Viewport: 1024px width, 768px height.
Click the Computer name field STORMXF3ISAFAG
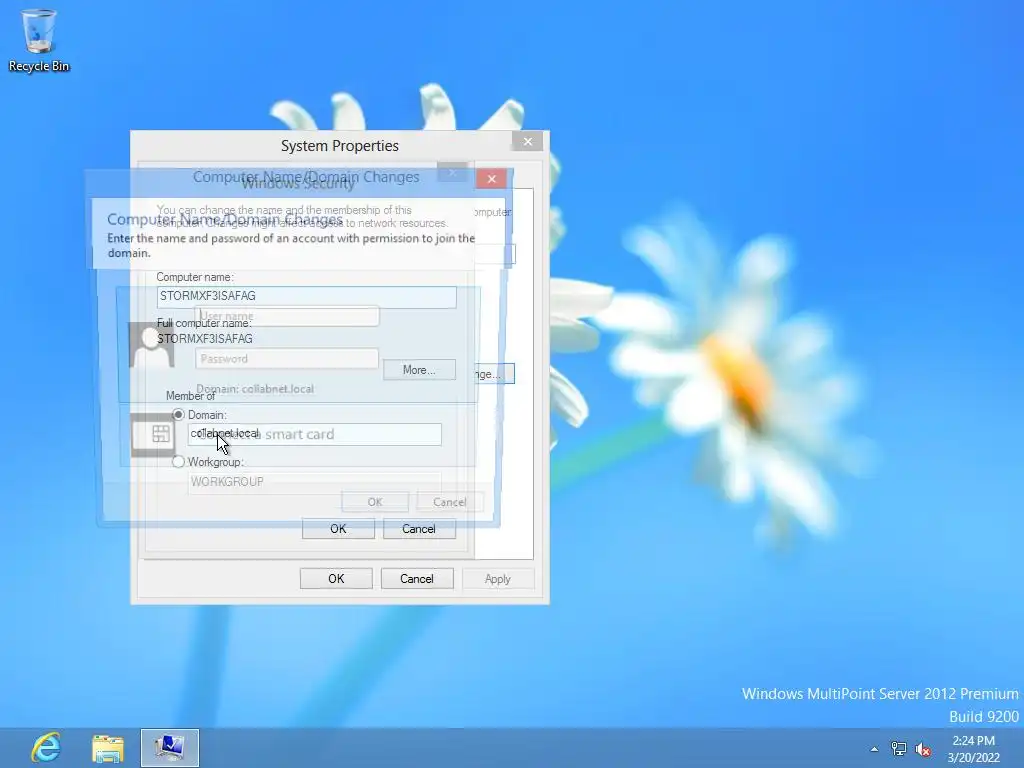tap(306, 296)
